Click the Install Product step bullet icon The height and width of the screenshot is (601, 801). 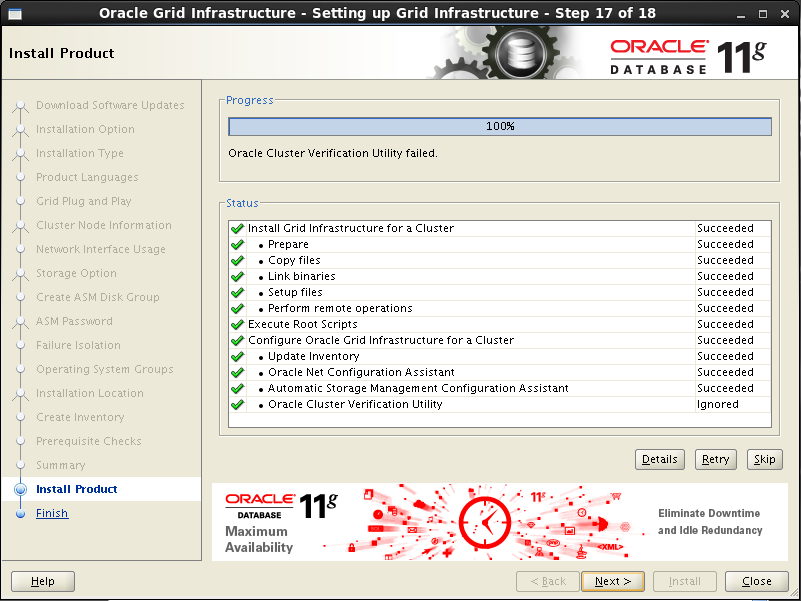(x=20, y=489)
